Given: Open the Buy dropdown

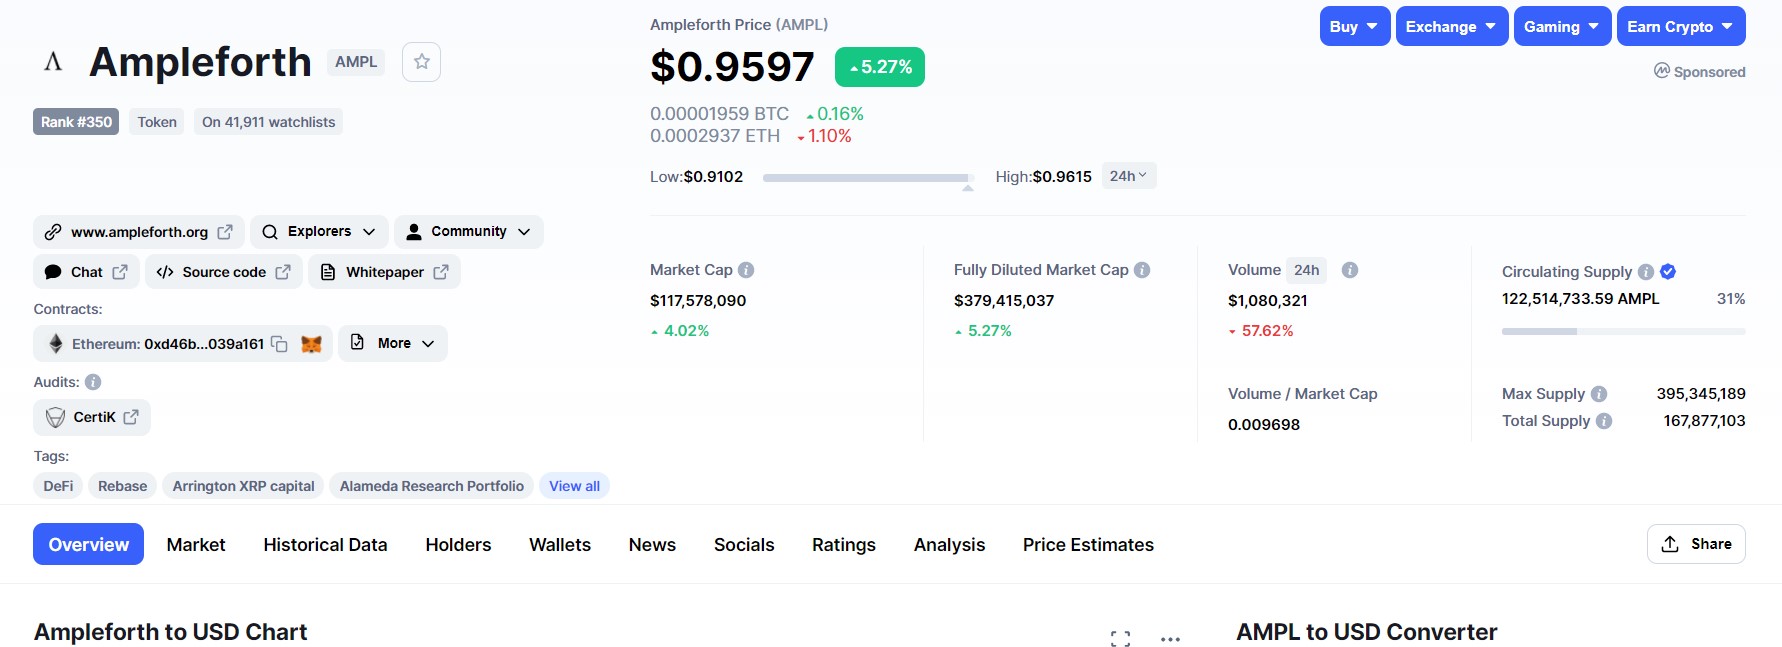Looking at the screenshot, I should coord(1355,27).
